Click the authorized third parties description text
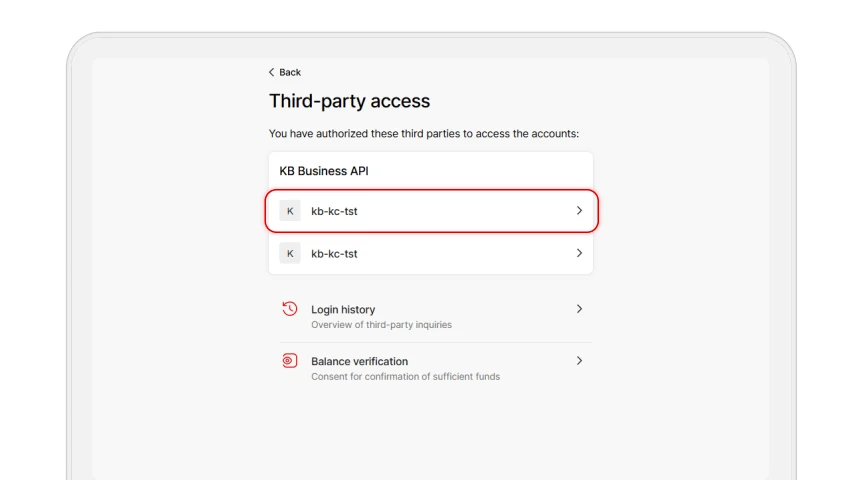 click(x=424, y=133)
